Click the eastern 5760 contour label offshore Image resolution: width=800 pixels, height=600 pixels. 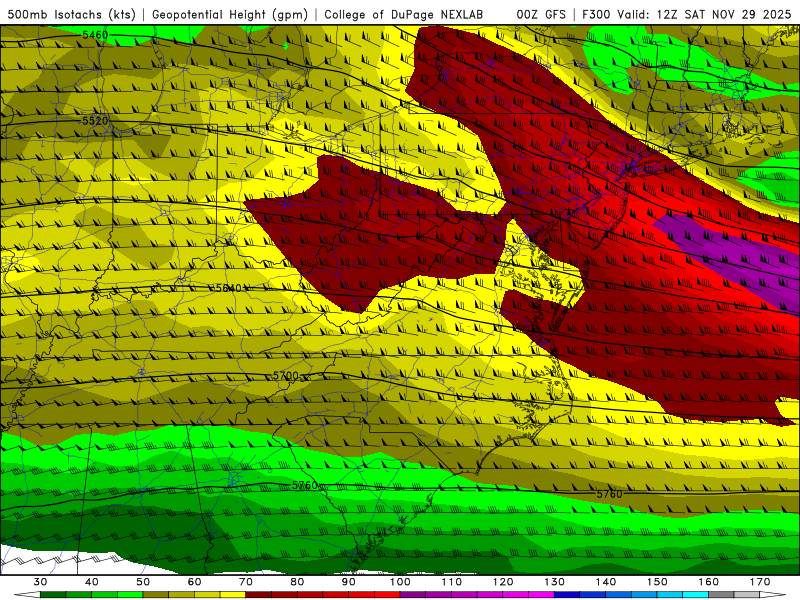point(609,494)
